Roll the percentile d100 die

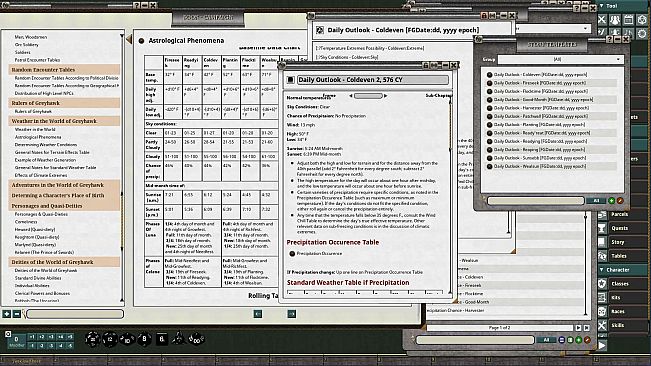point(196,339)
